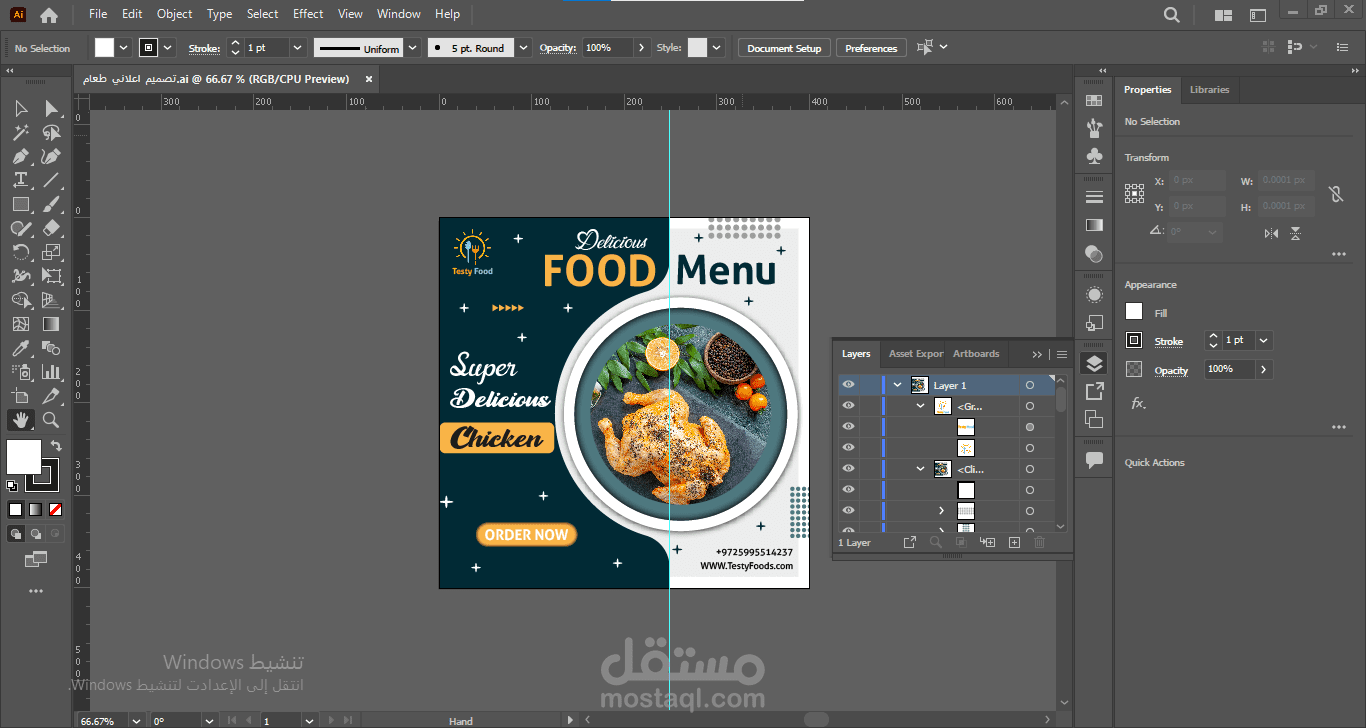Select the Eraser tool
Image resolution: width=1366 pixels, height=728 pixels.
point(51,228)
